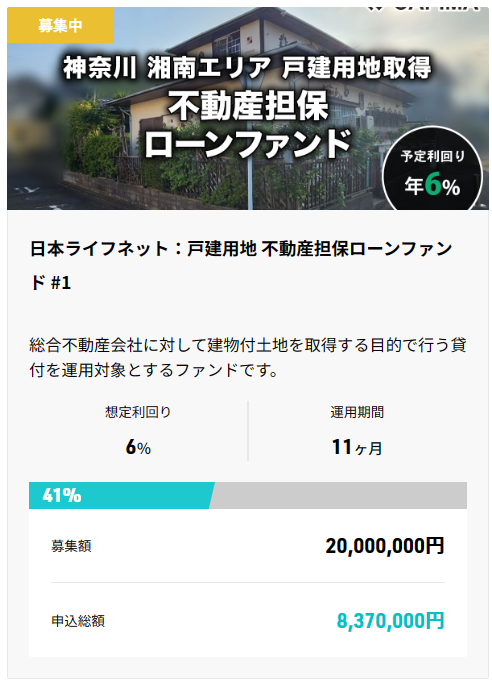
Task: Click the 20,000,000円 amount
Action: coord(385,546)
